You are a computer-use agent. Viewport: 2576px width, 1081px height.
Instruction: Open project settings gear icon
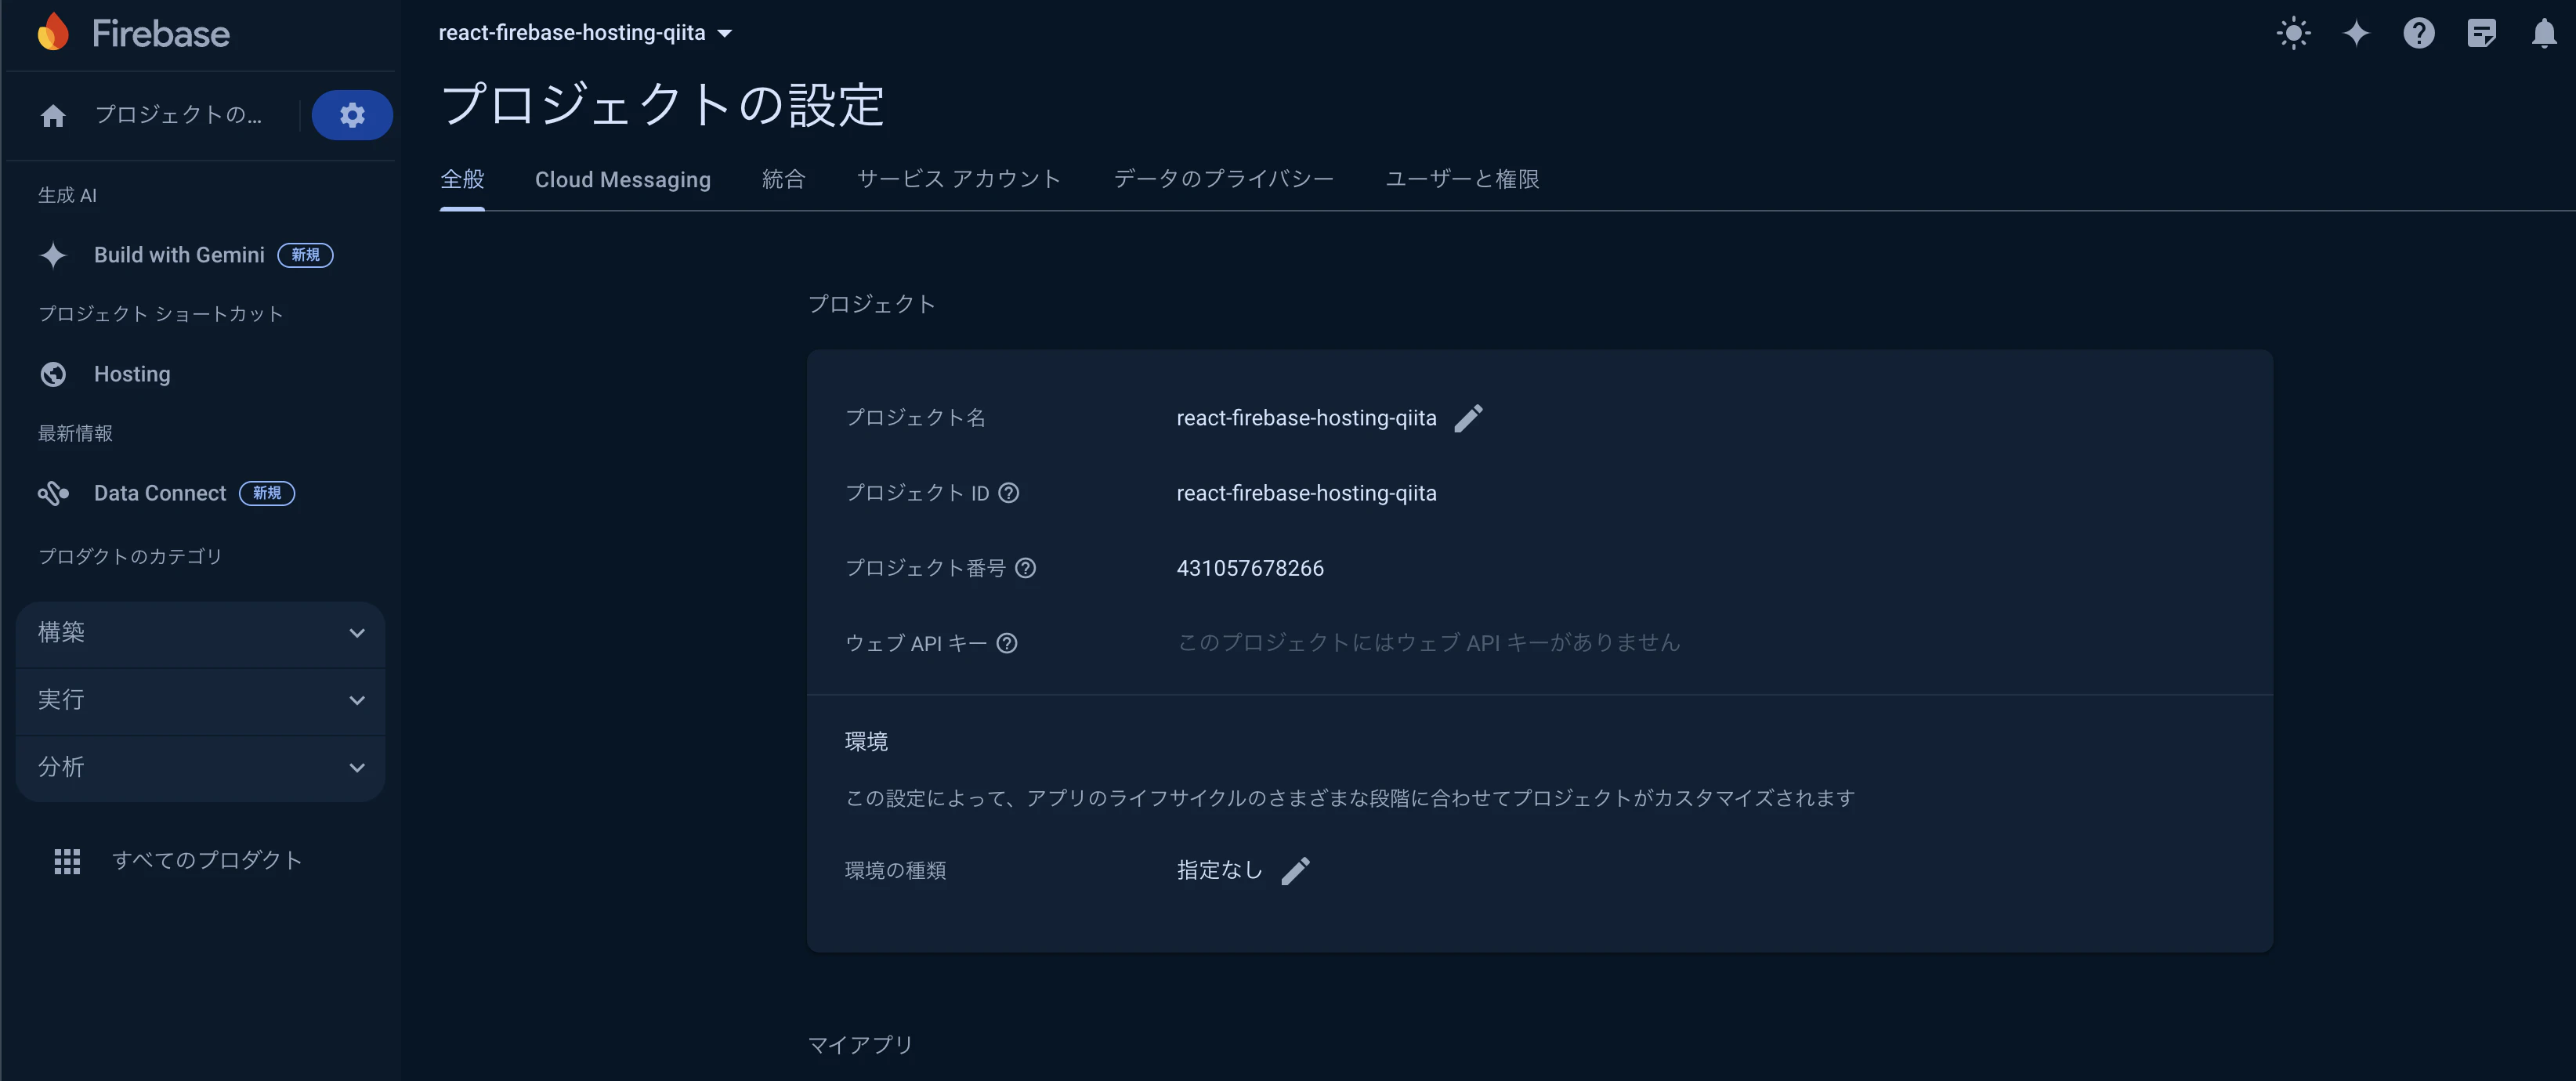pyautogui.click(x=352, y=115)
